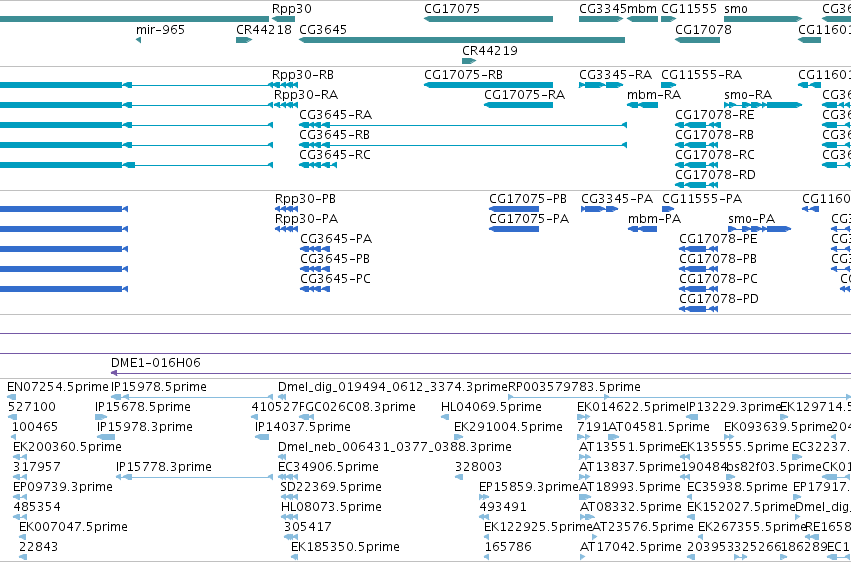This screenshot has height=562, width=851.
Task: Select protein CG17075-PA
Action: tap(529, 219)
